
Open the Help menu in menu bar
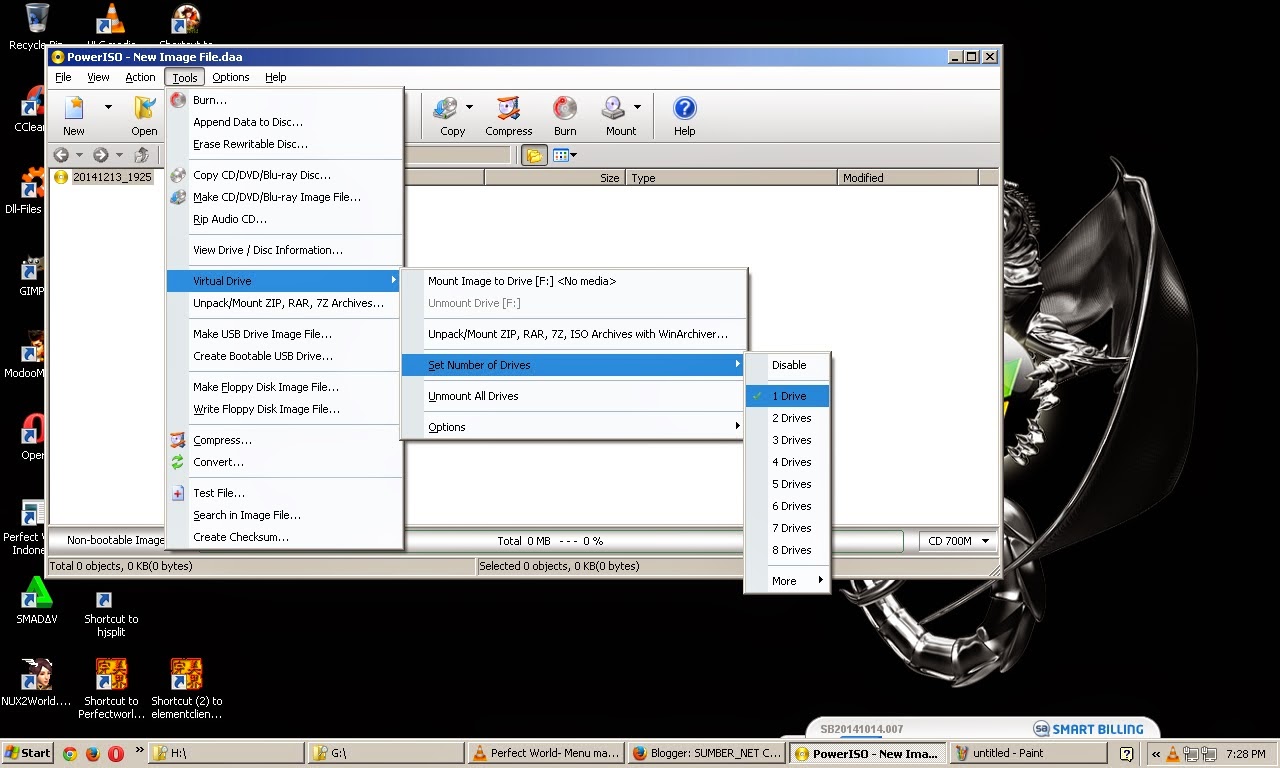pyautogui.click(x=276, y=77)
